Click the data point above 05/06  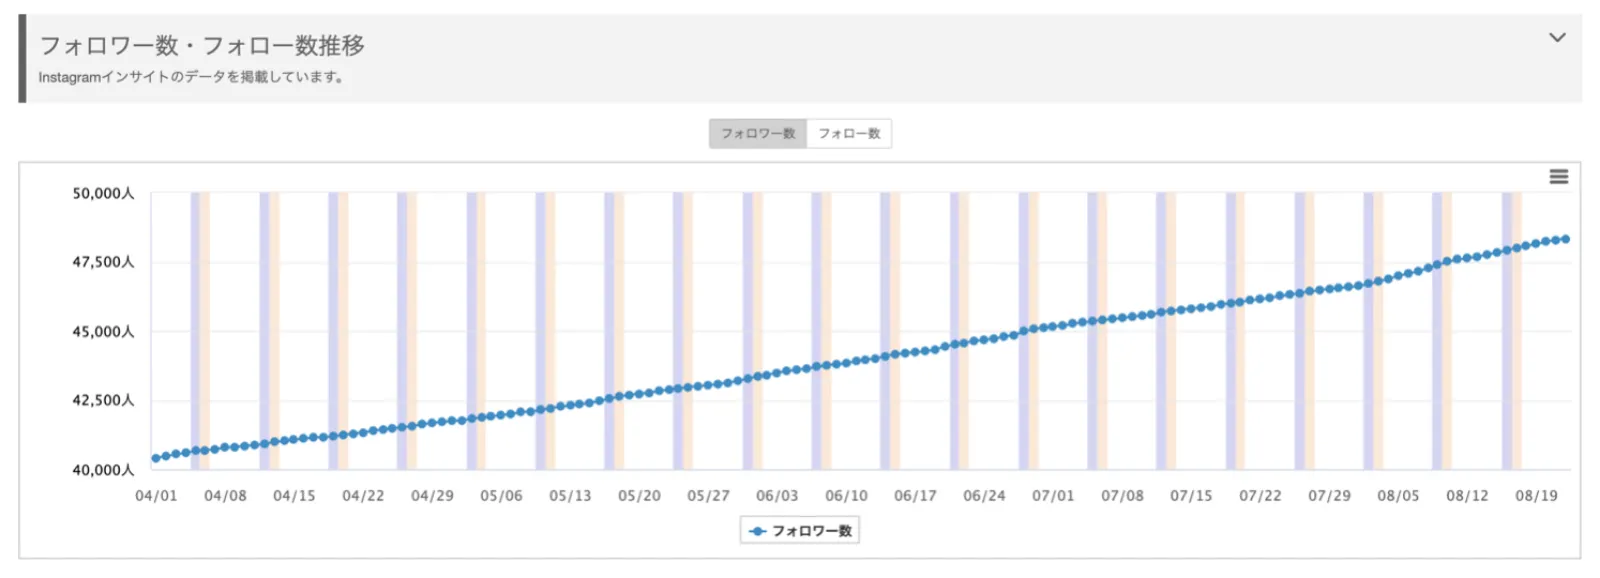tap(501, 415)
